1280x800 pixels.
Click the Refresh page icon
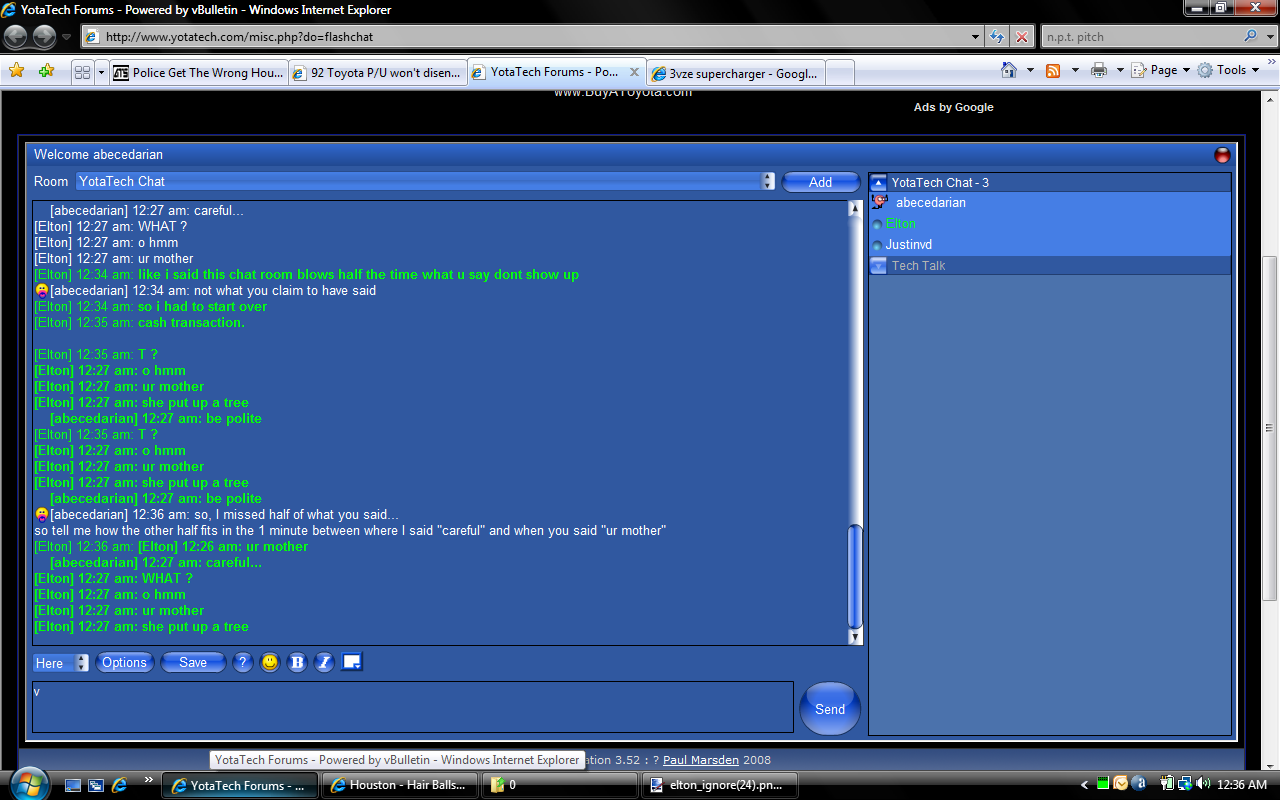[x=997, y=37]
